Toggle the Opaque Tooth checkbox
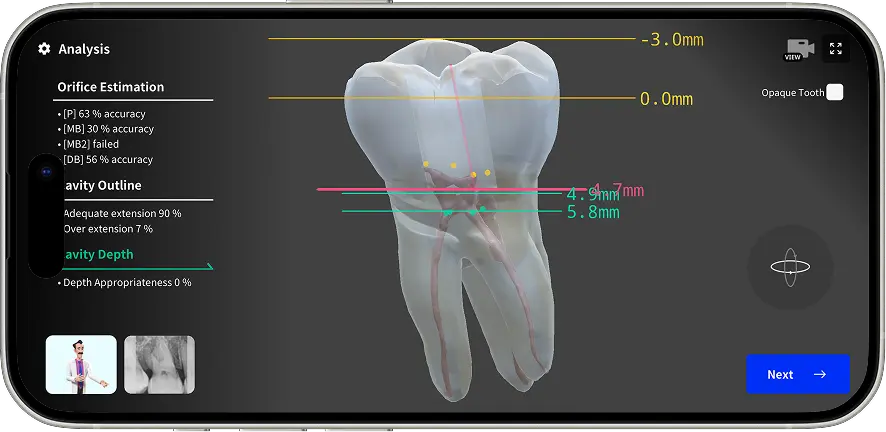 click(x=835, y=93)
